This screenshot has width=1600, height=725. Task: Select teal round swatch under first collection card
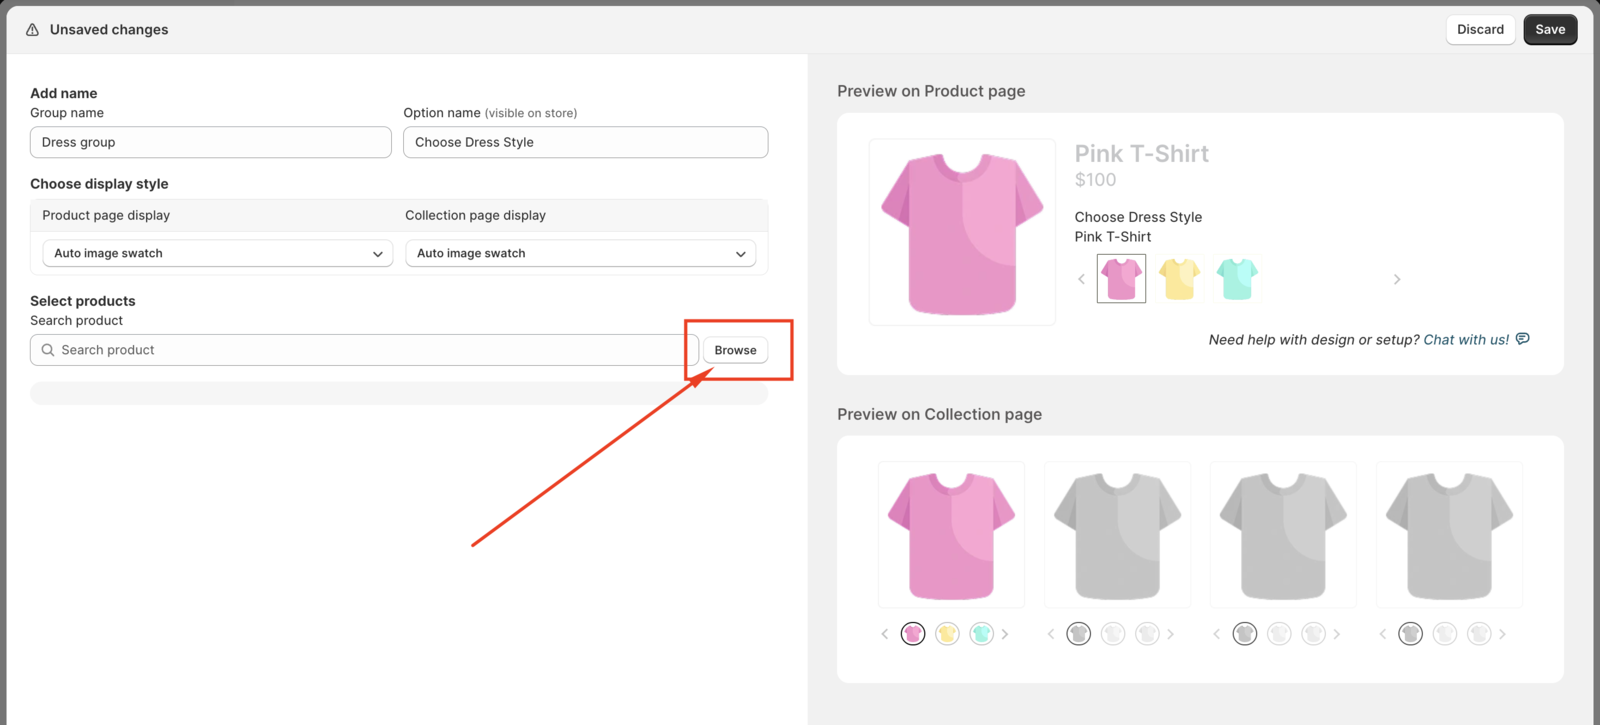pos(981,634)
